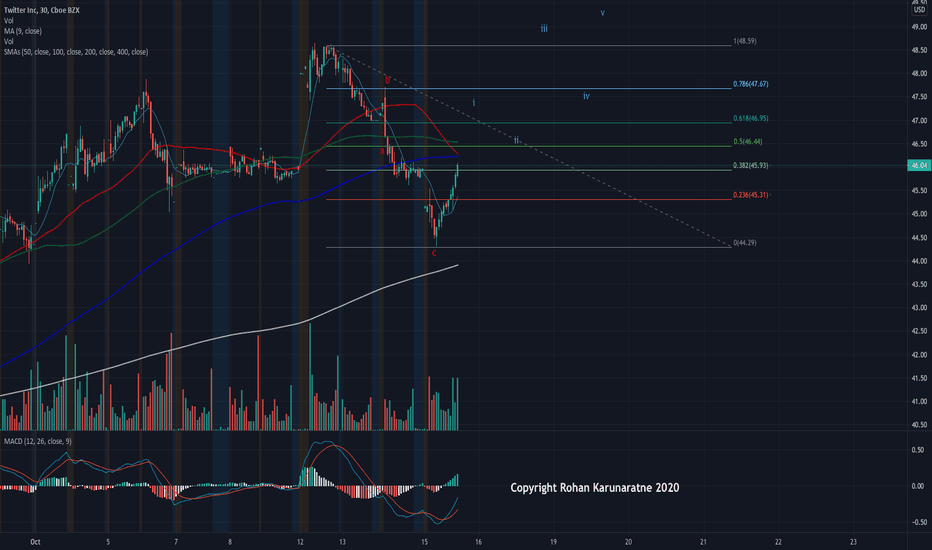The height and width of the screenshot is (550, 932).
Task: Click the blue wave label i
Action: [474, 103]
